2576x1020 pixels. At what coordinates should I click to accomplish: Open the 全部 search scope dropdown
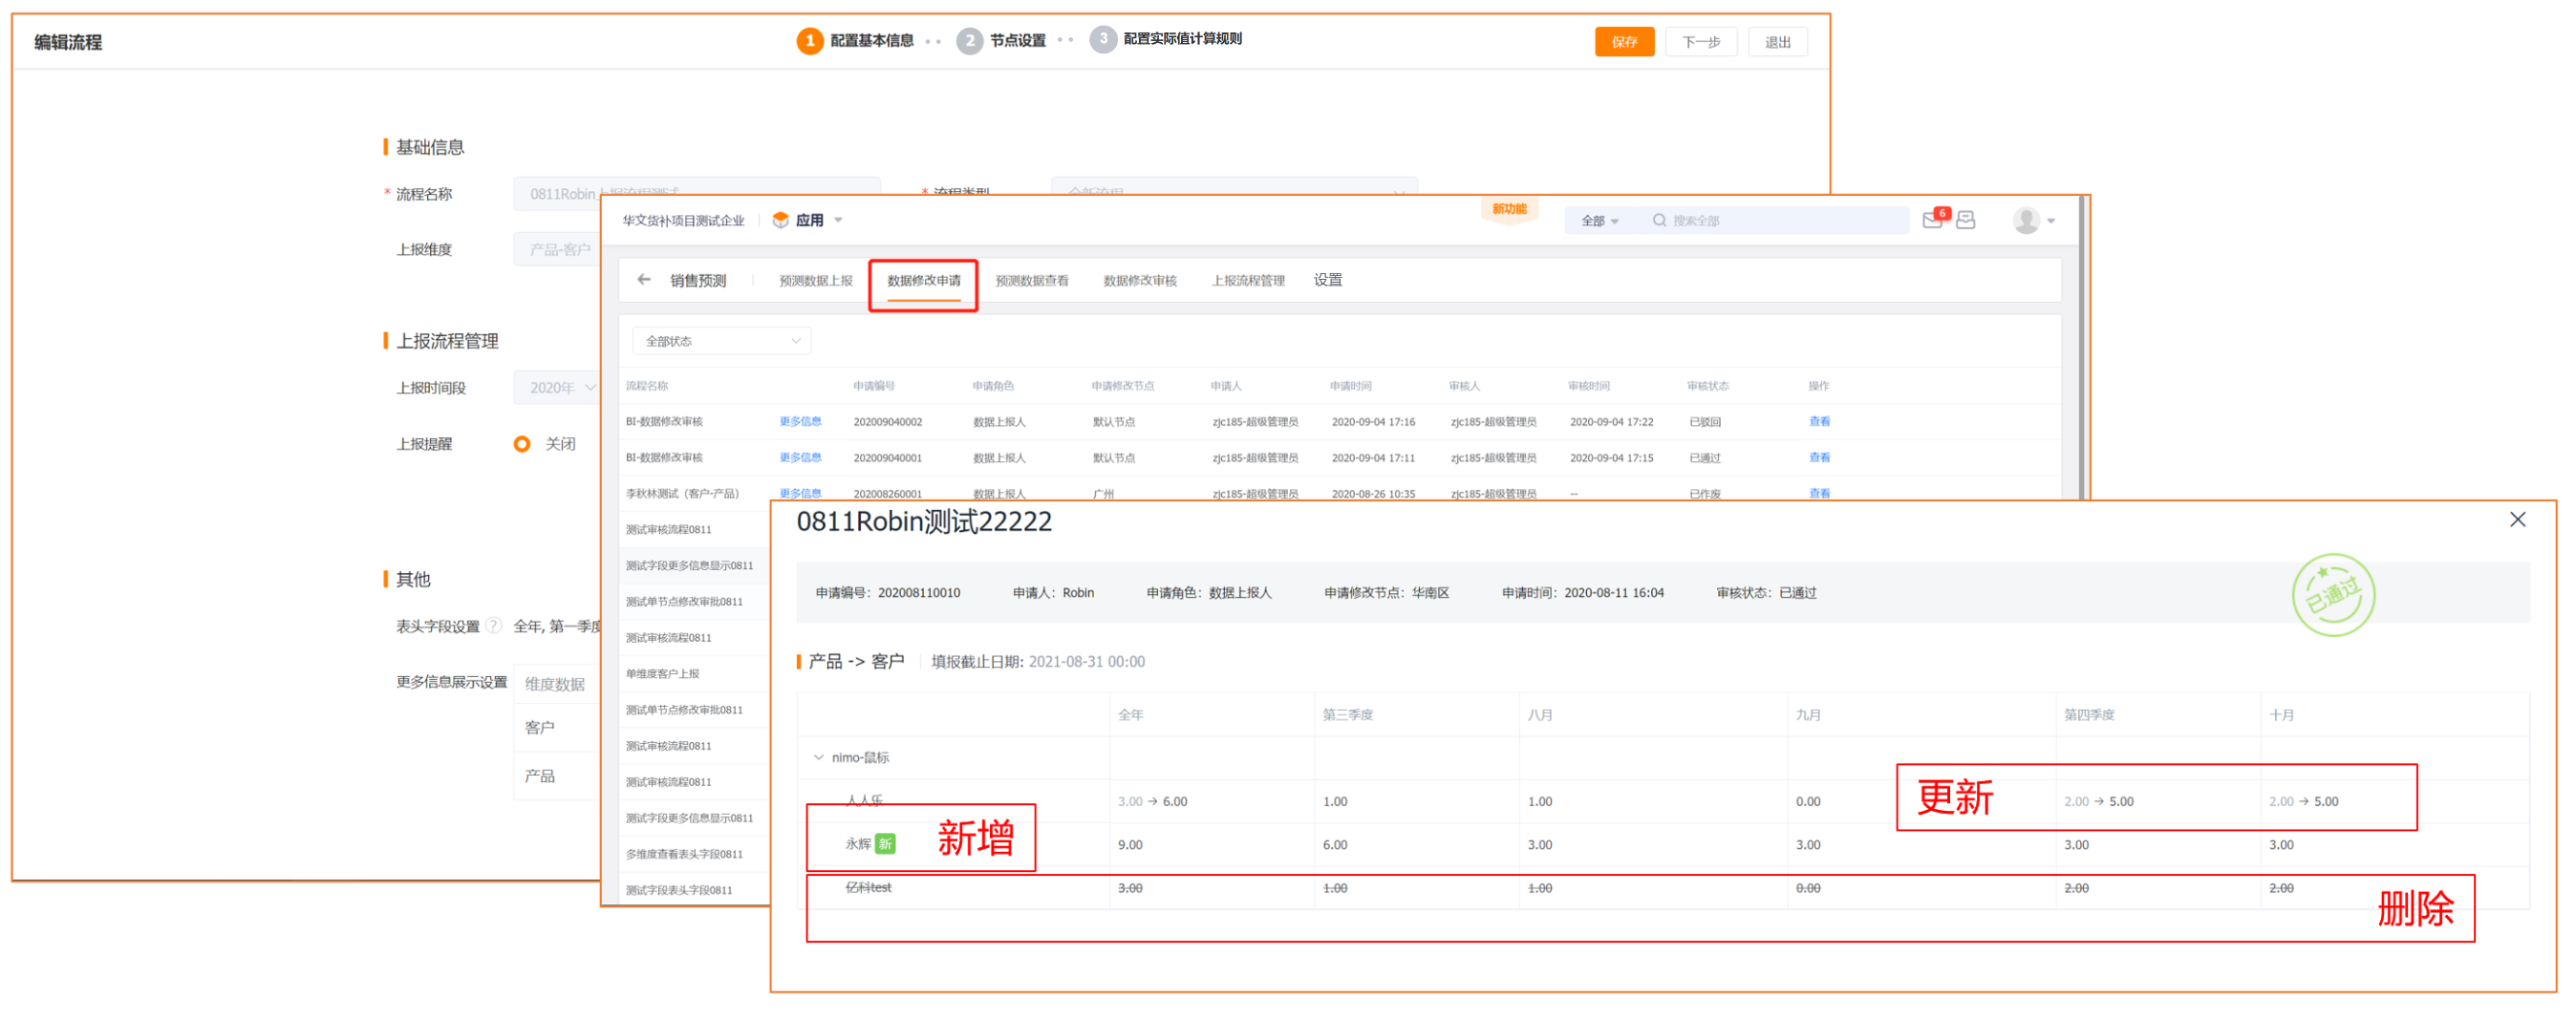pos(1599,221)
